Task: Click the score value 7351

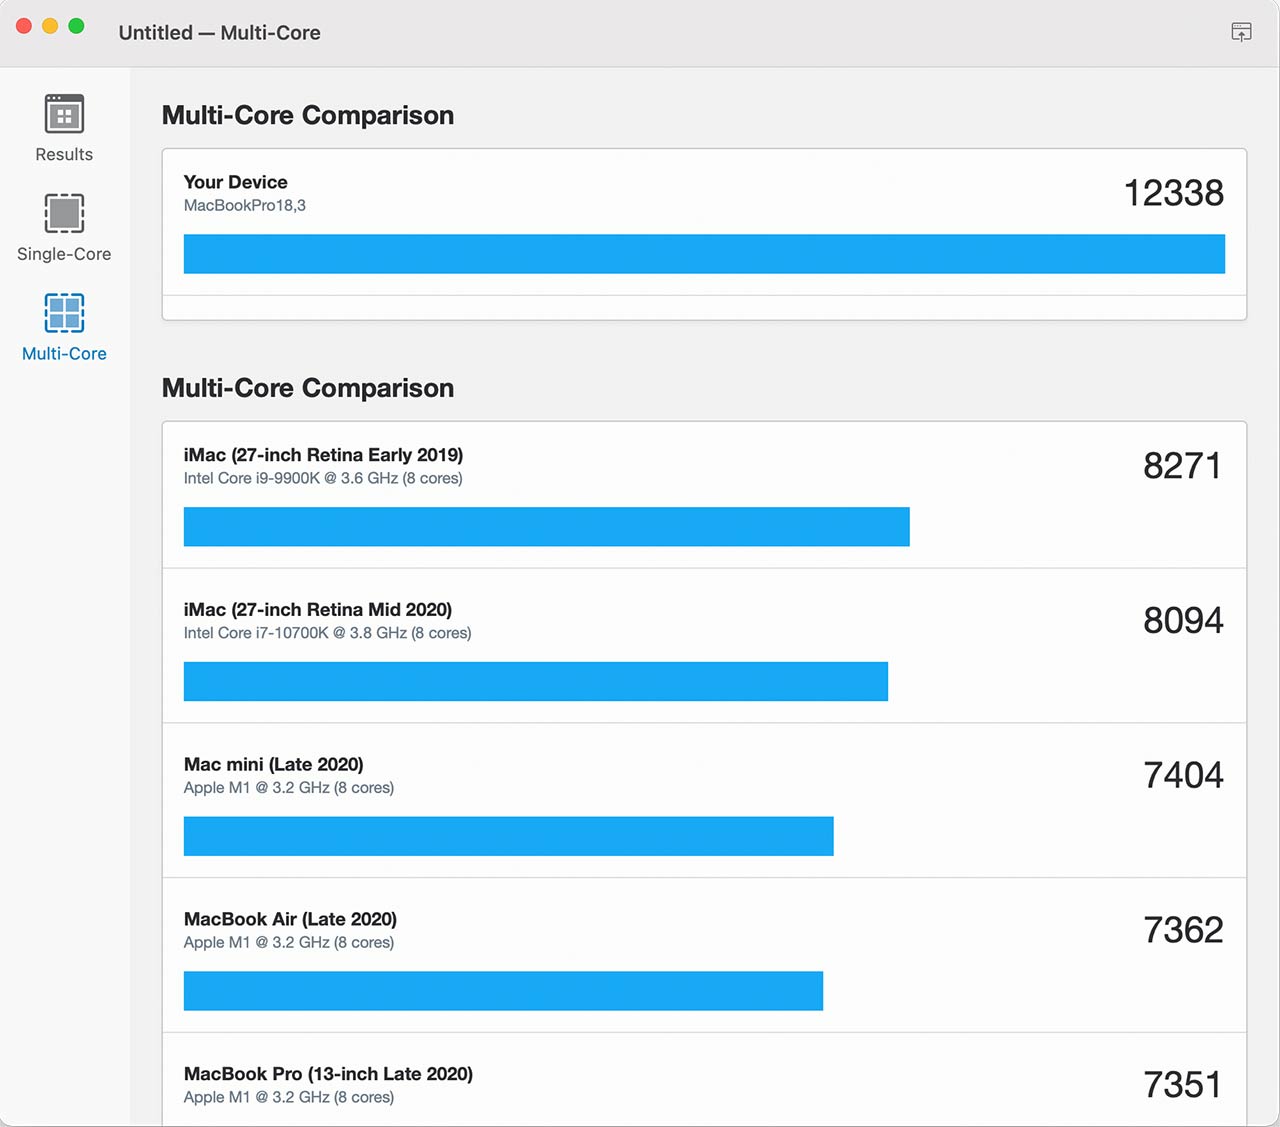Action: point(1183,1085)
